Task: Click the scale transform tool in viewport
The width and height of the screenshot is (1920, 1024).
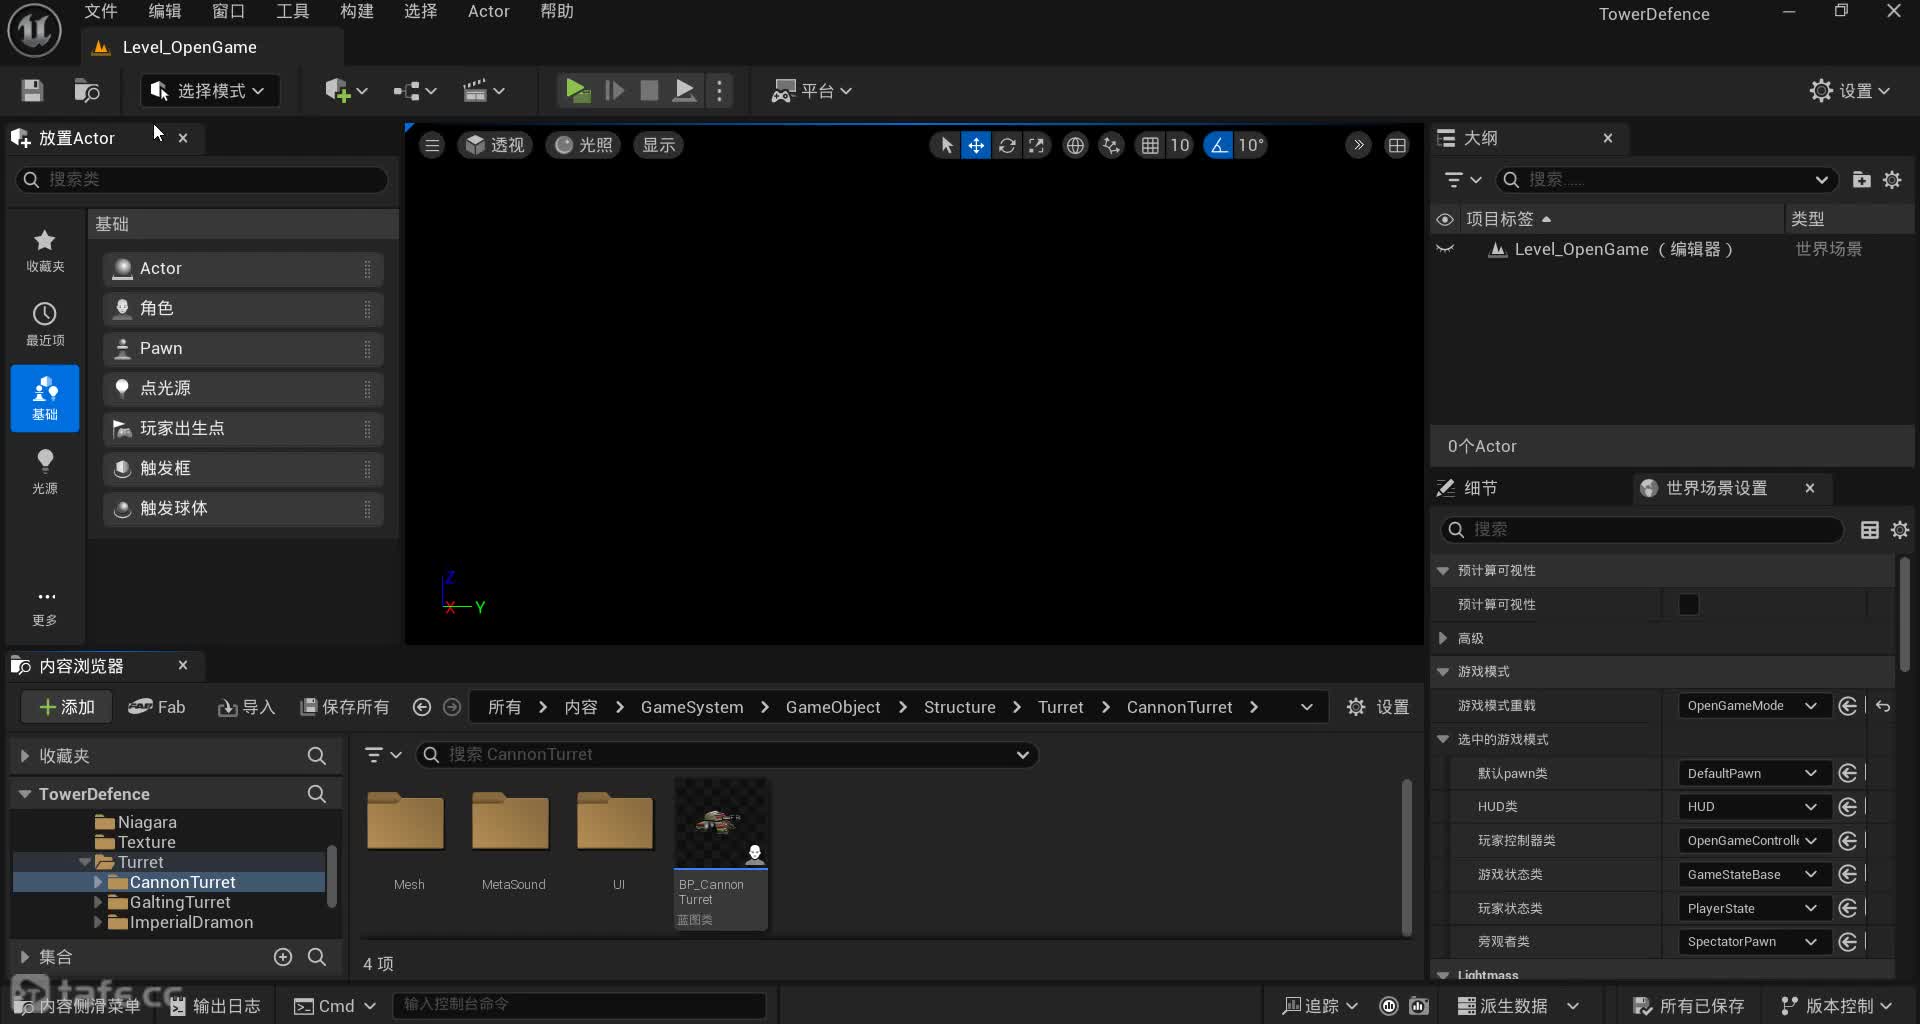Action: coord(1037,146)
